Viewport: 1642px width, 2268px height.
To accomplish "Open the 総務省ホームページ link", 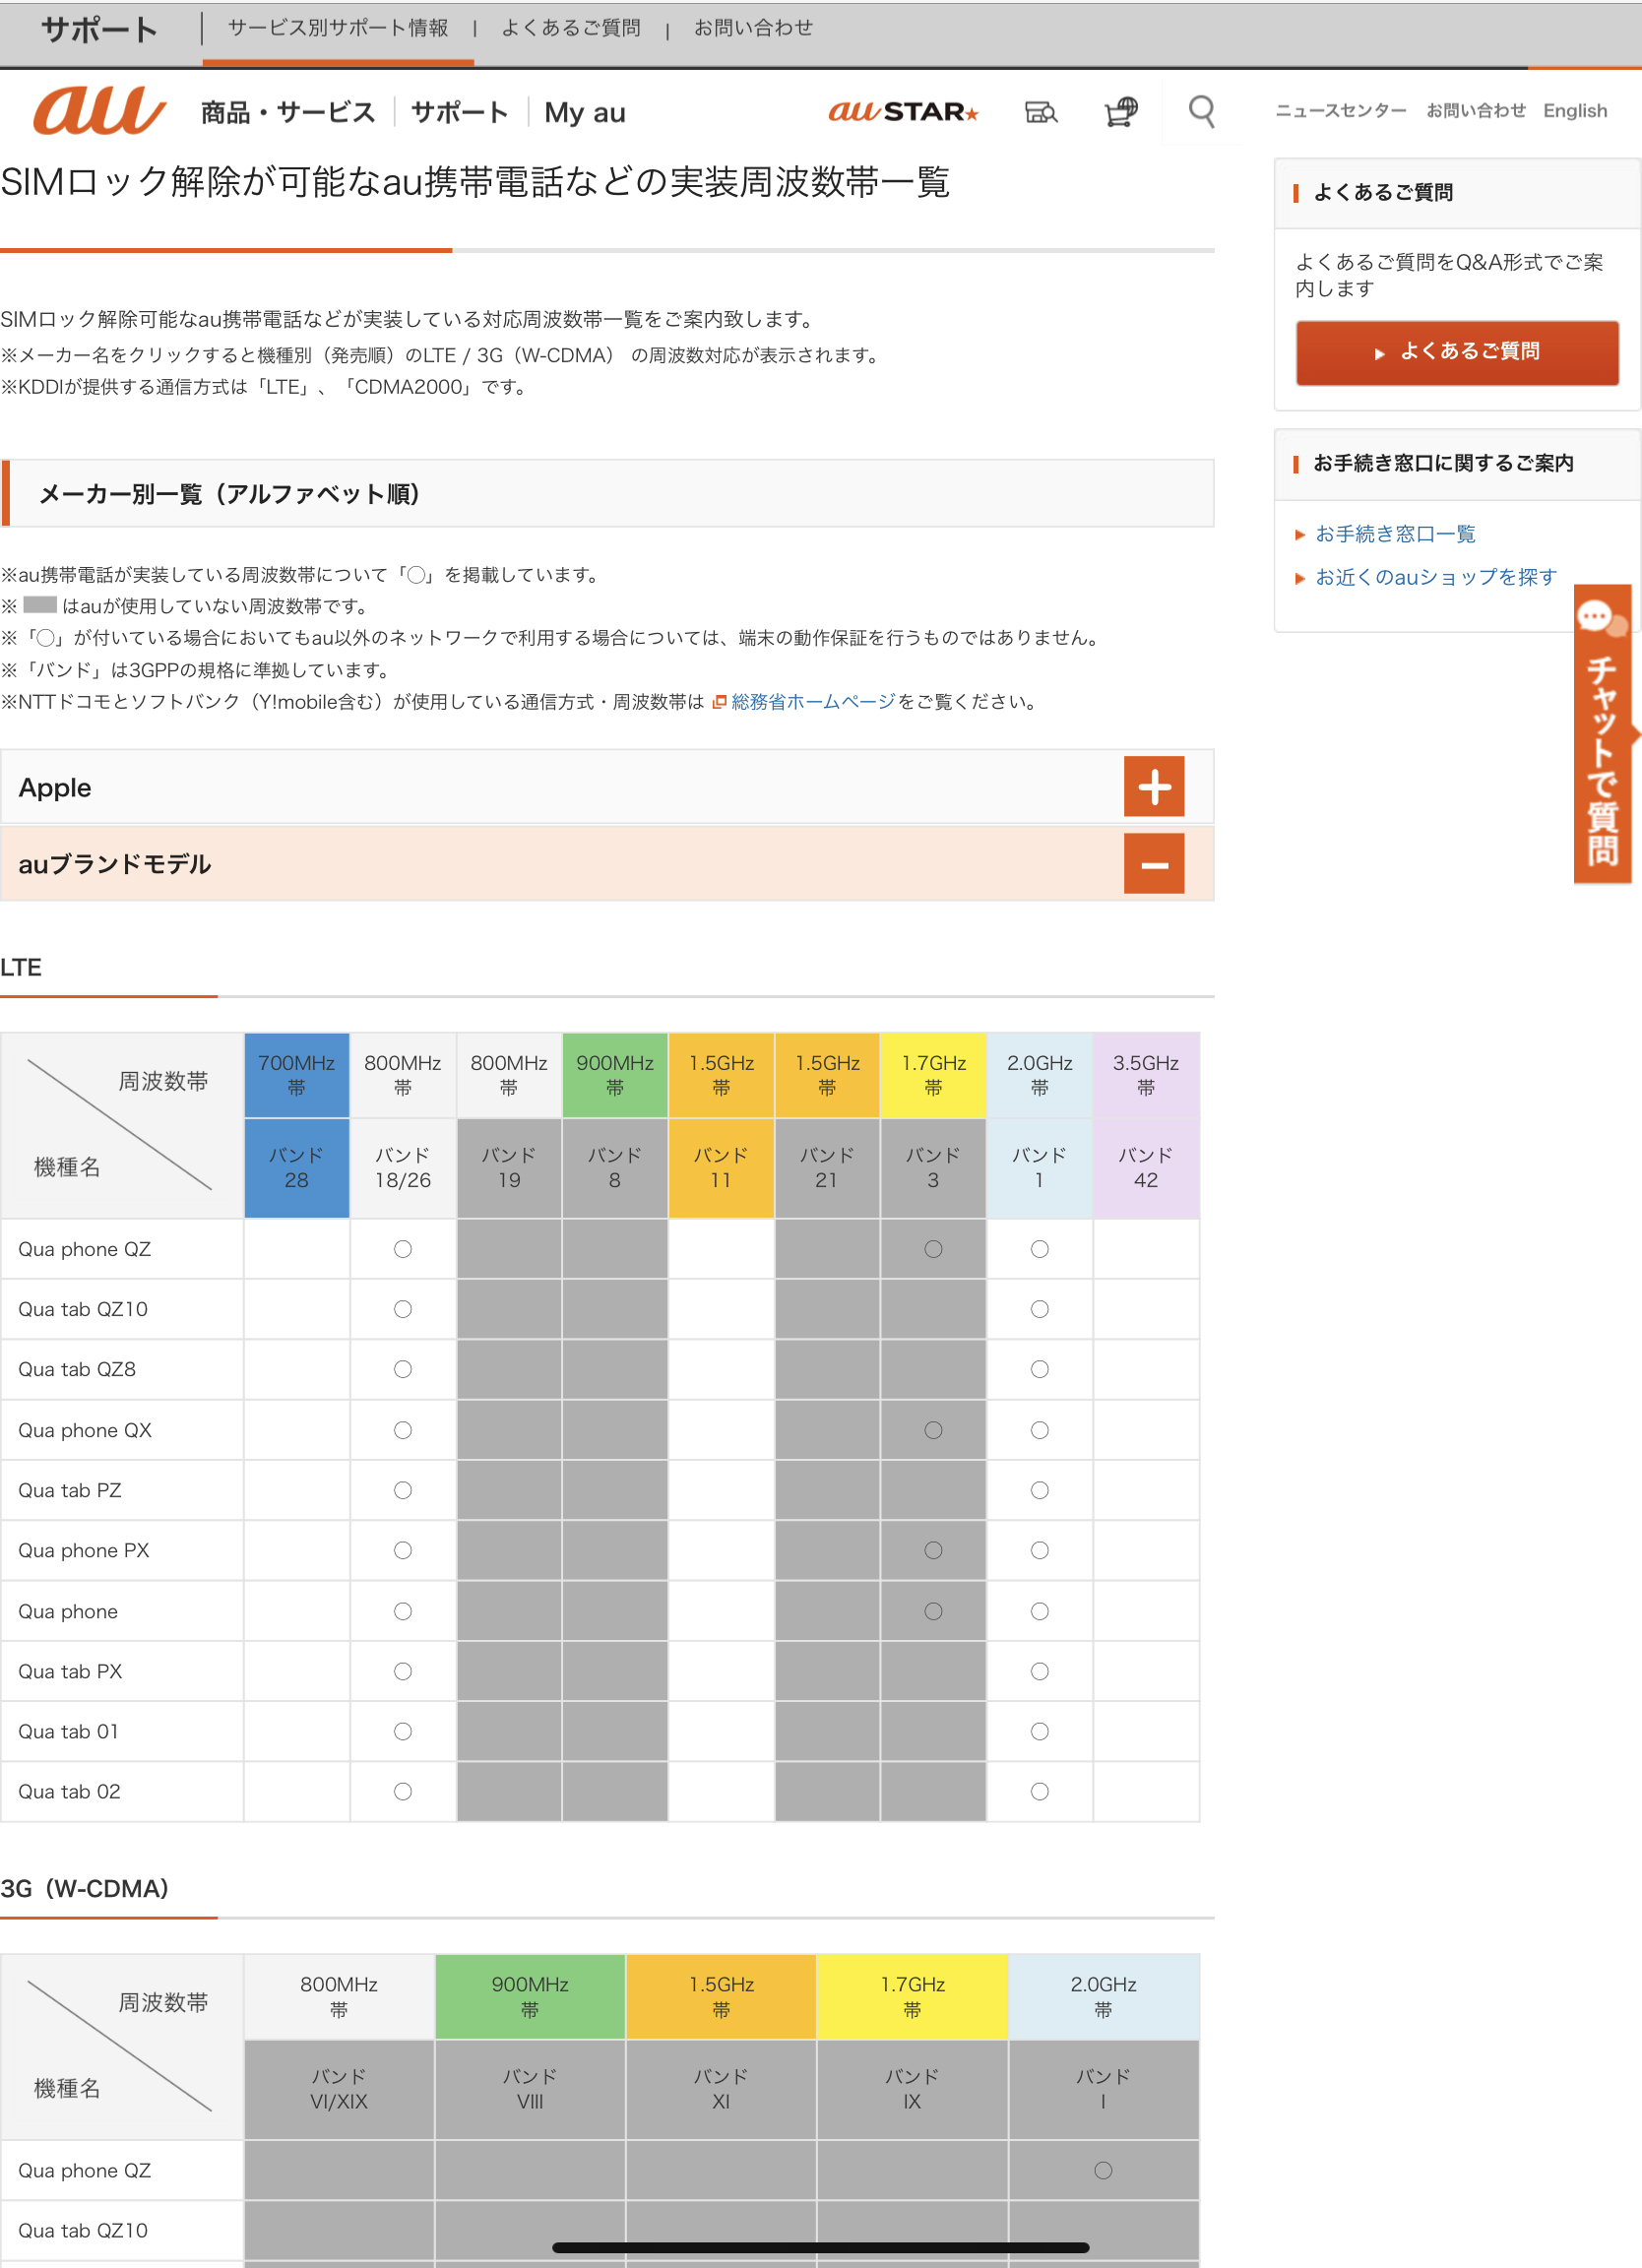I will tap(812, 702).
